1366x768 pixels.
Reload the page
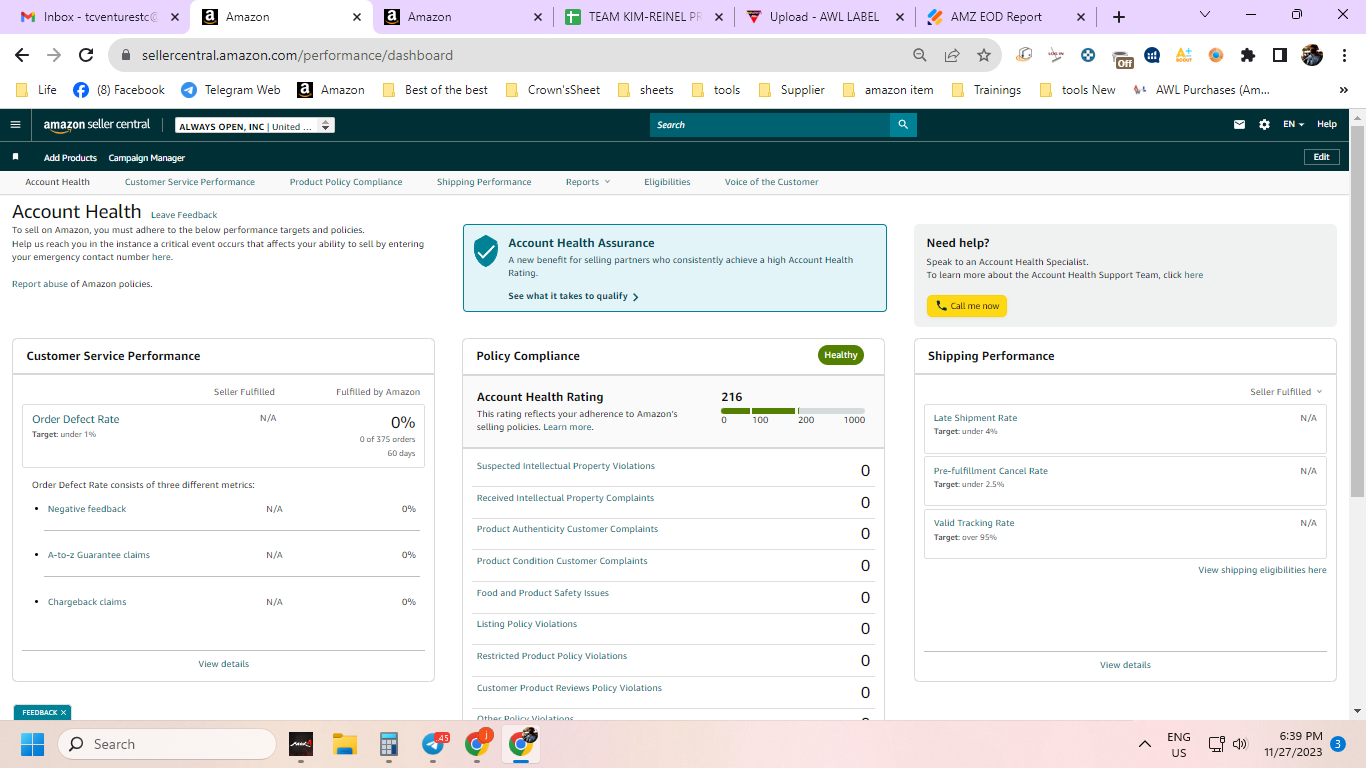coord(86,55)
